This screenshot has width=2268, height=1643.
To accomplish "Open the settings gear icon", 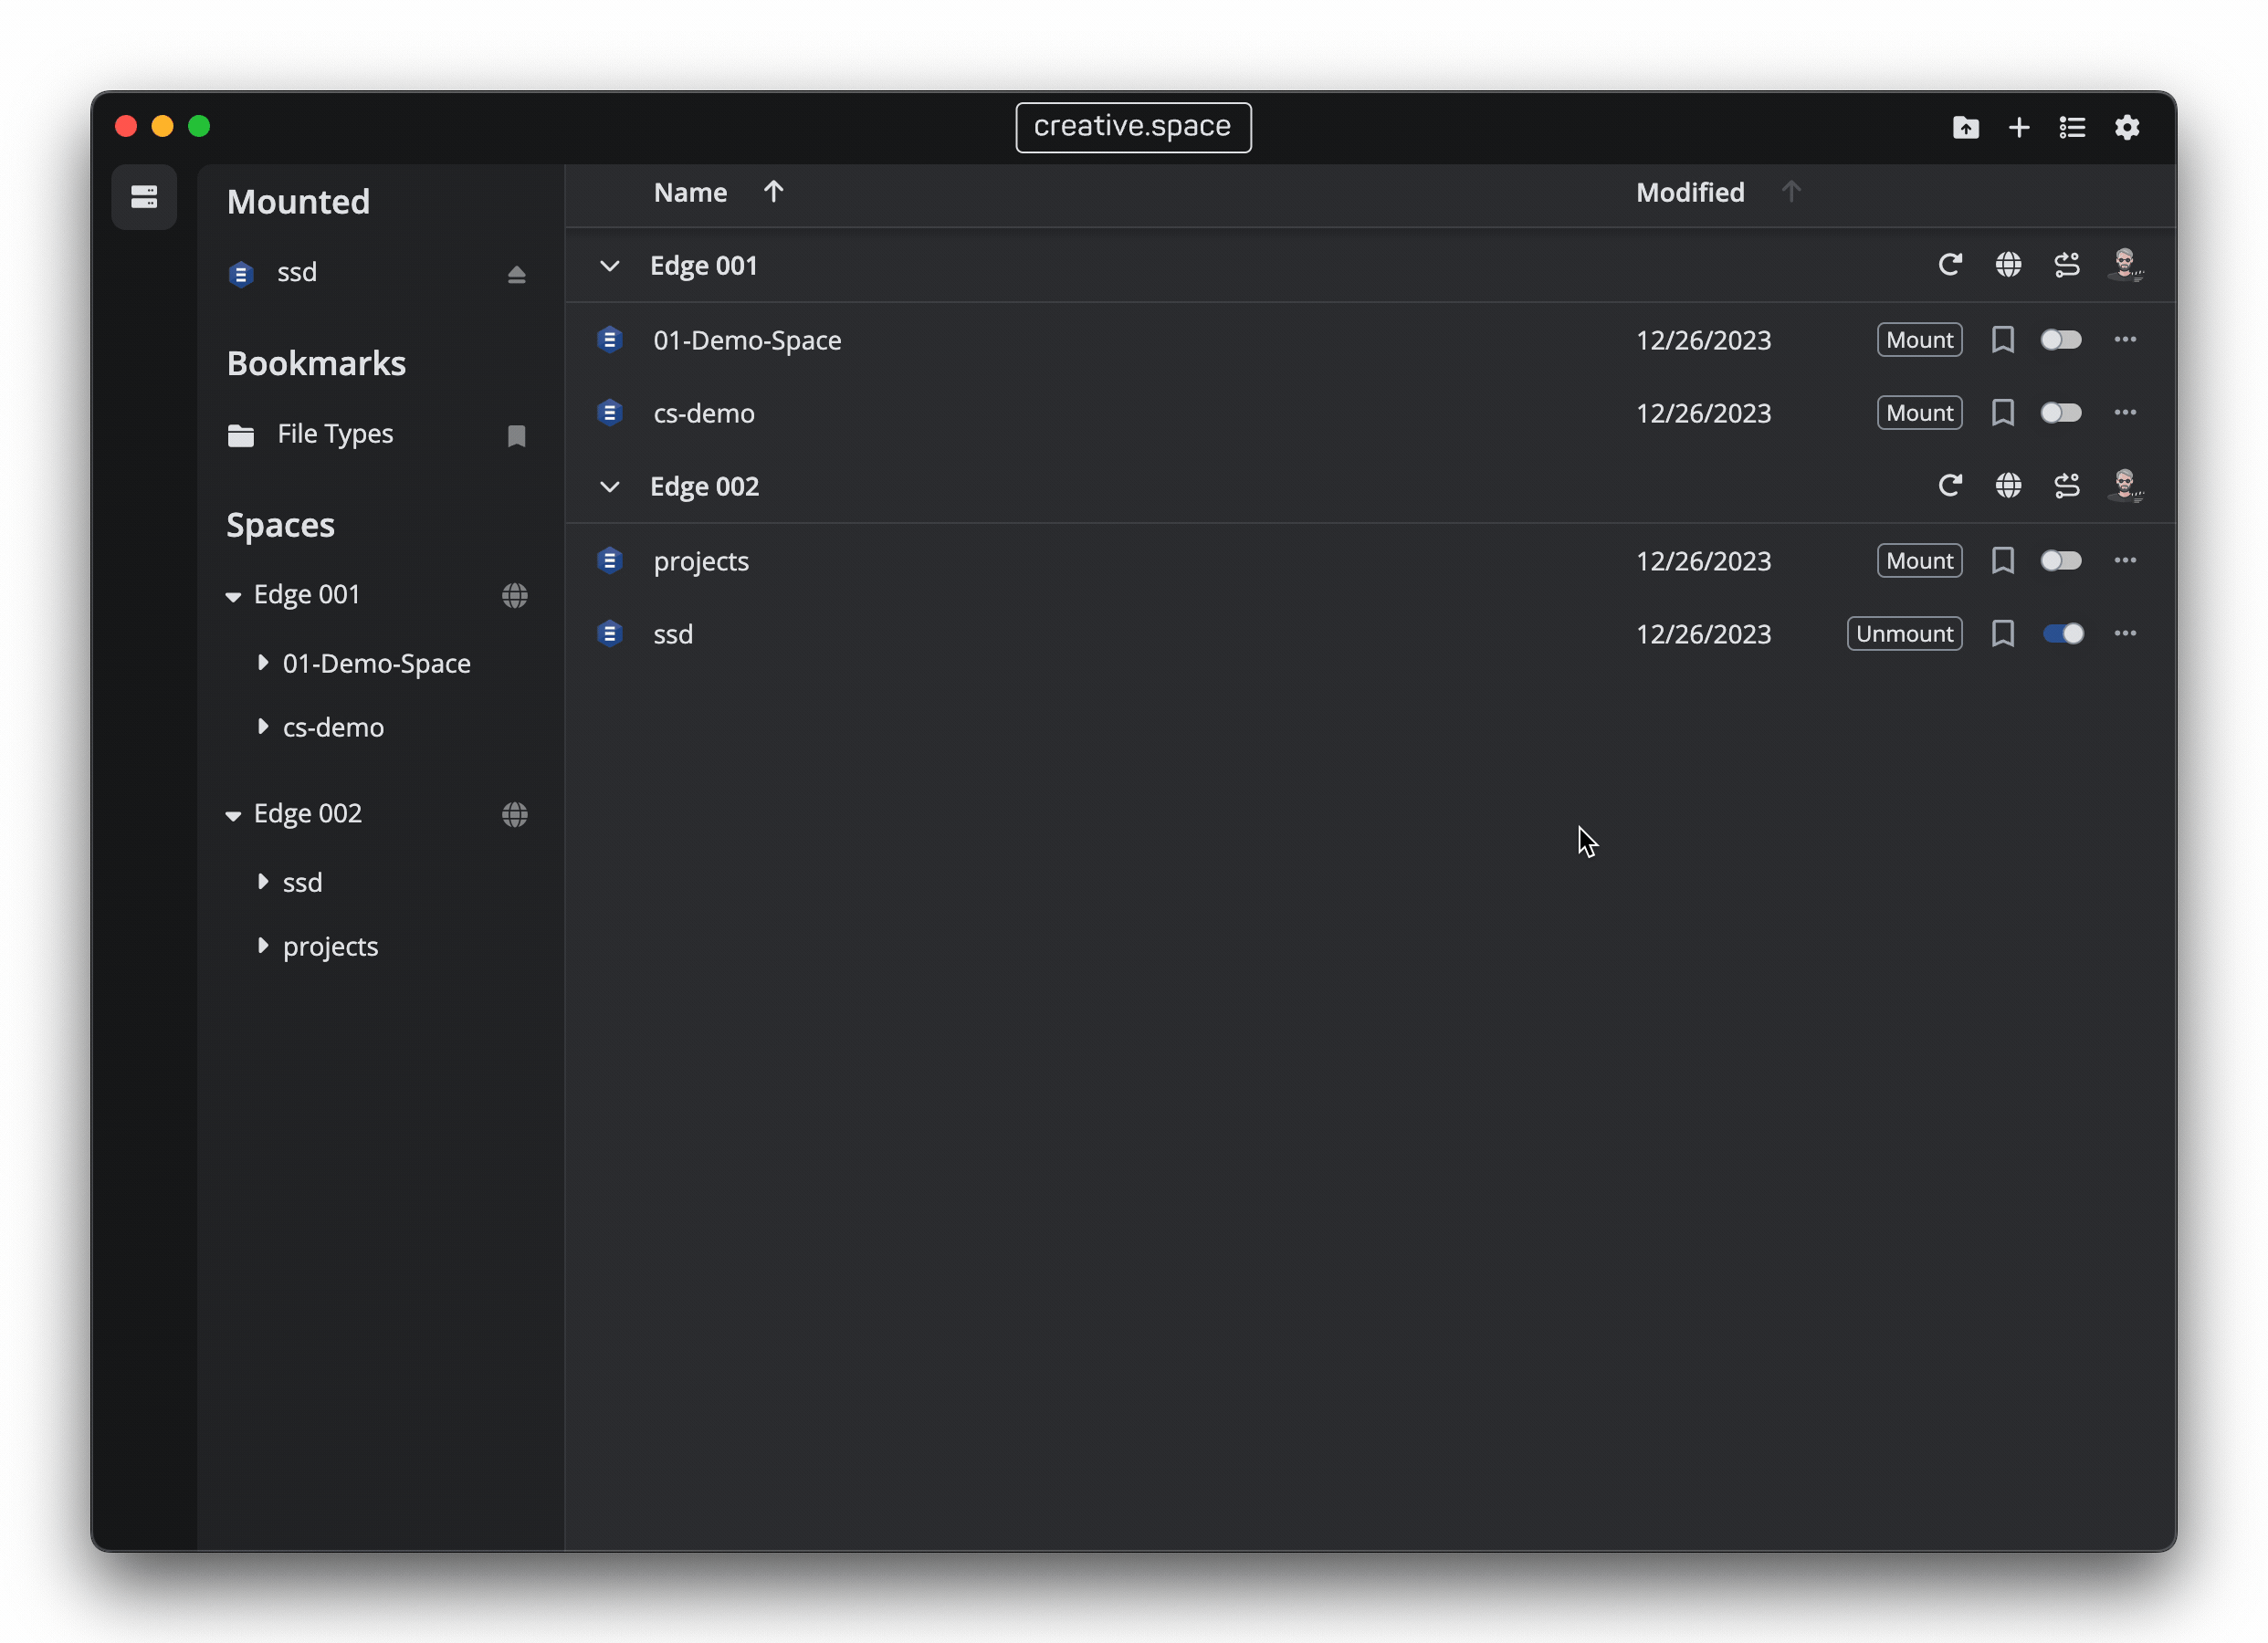I will pos(2126,127).
